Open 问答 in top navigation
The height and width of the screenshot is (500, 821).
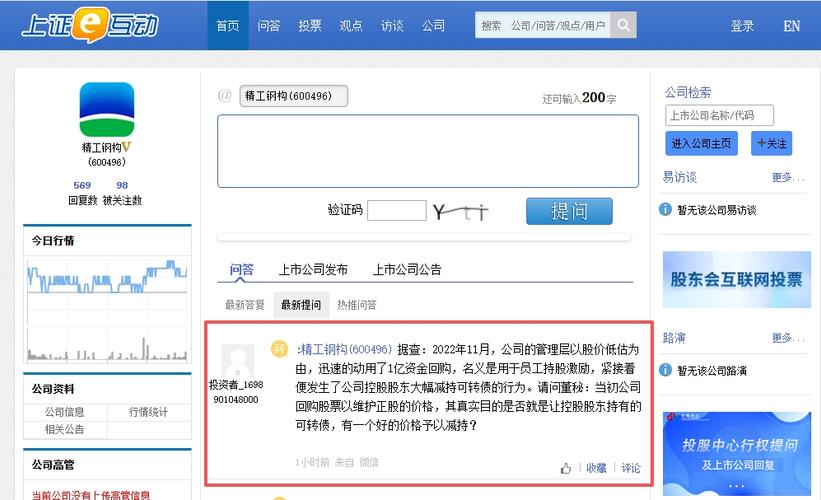coord(269,25)
